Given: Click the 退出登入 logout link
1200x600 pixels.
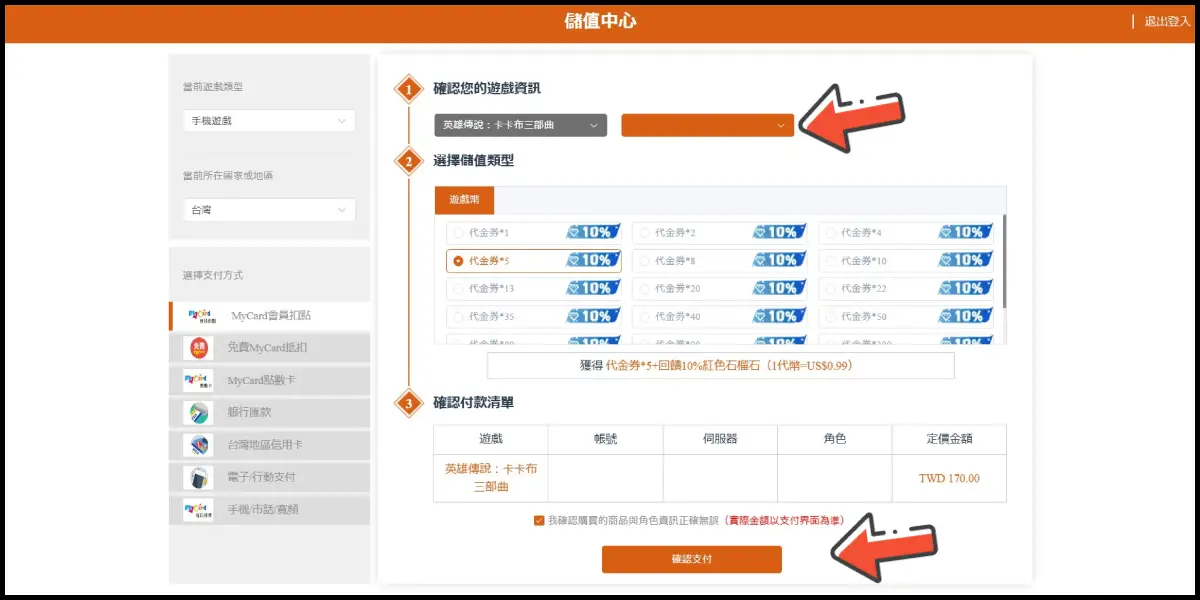Looking at the screenshot, I should coord(1167,21).
